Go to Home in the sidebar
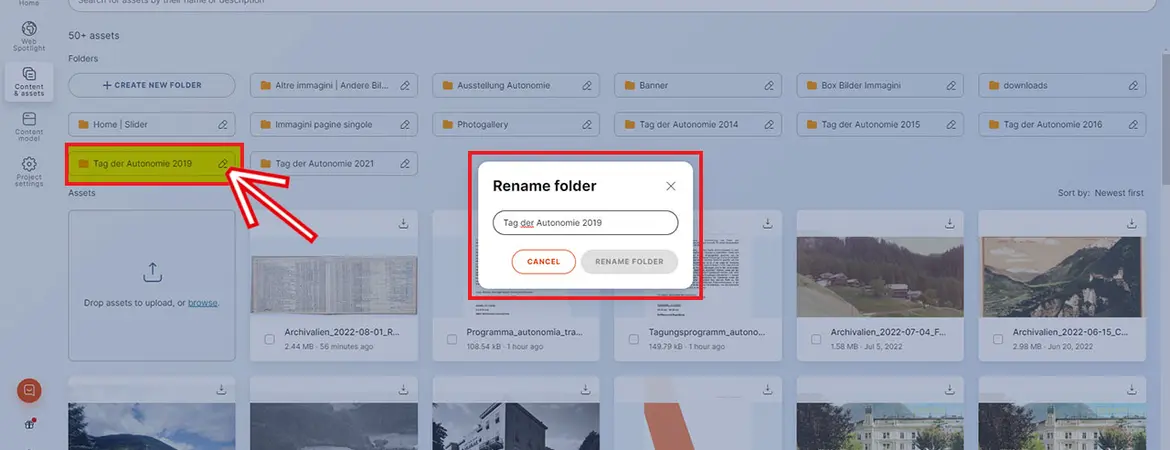This screenshot has width=1170, height=450. (x=29, y=4)
